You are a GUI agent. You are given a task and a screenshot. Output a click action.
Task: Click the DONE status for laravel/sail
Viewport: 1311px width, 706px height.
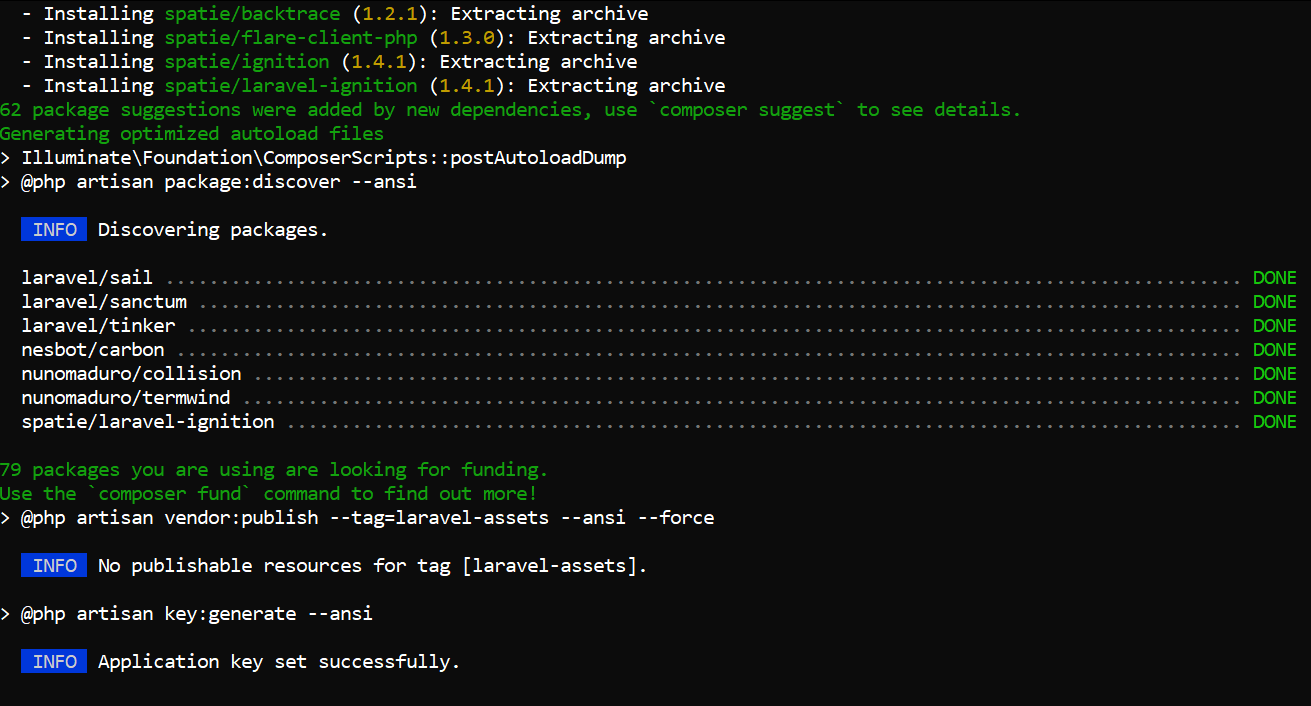1274,278
